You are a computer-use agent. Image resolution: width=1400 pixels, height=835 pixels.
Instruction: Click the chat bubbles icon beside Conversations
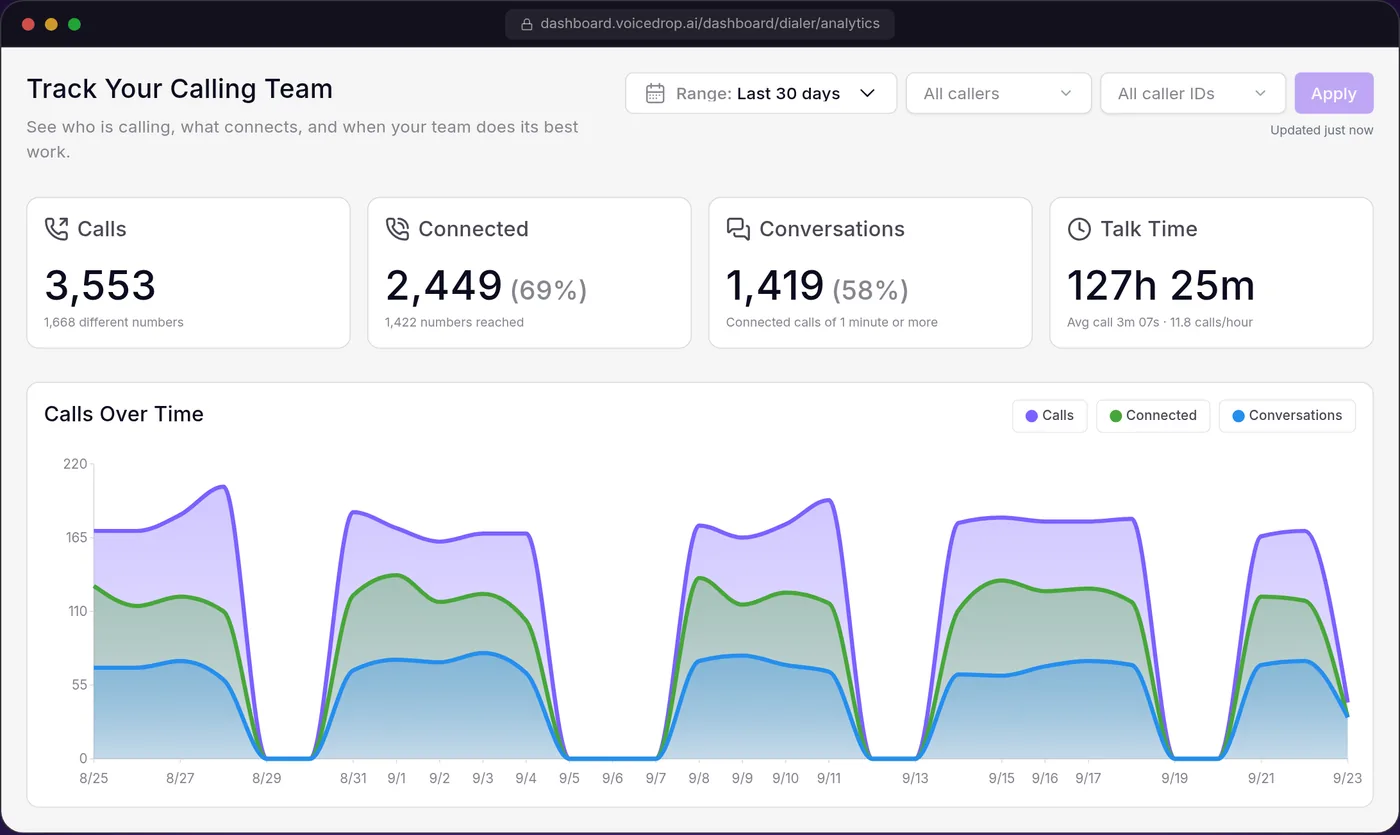tap(738, 229)
